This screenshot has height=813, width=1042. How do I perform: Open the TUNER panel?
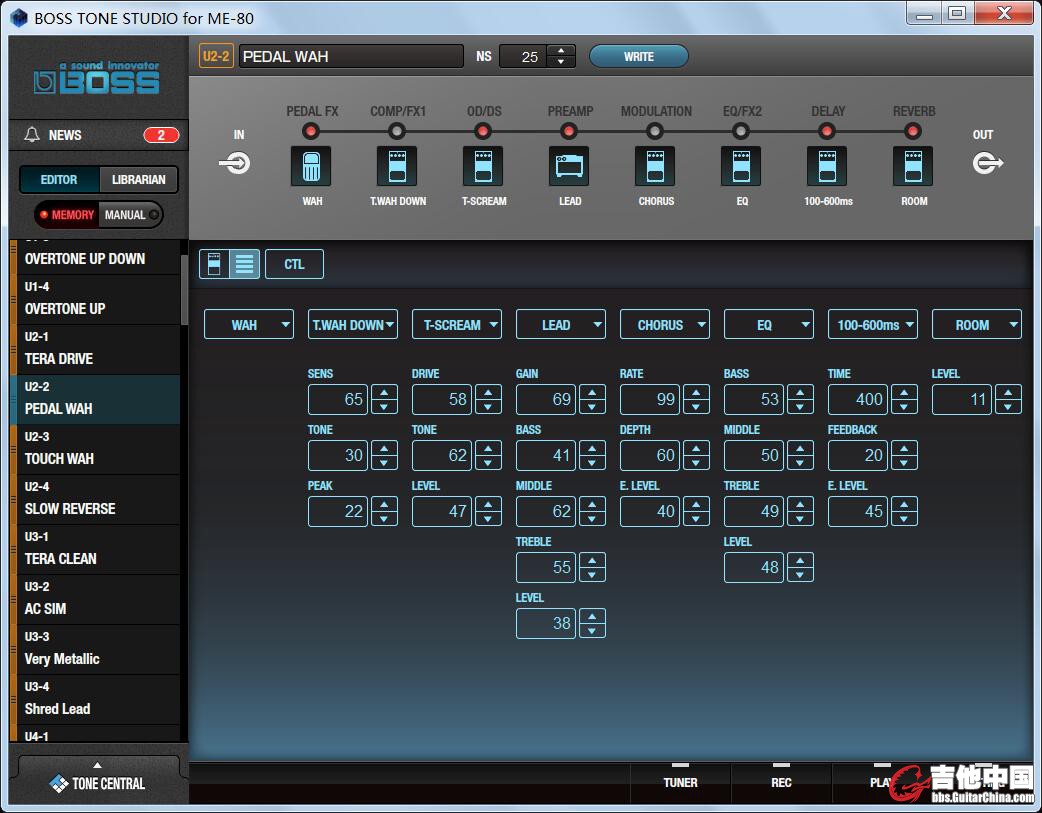tap(680, 782)
